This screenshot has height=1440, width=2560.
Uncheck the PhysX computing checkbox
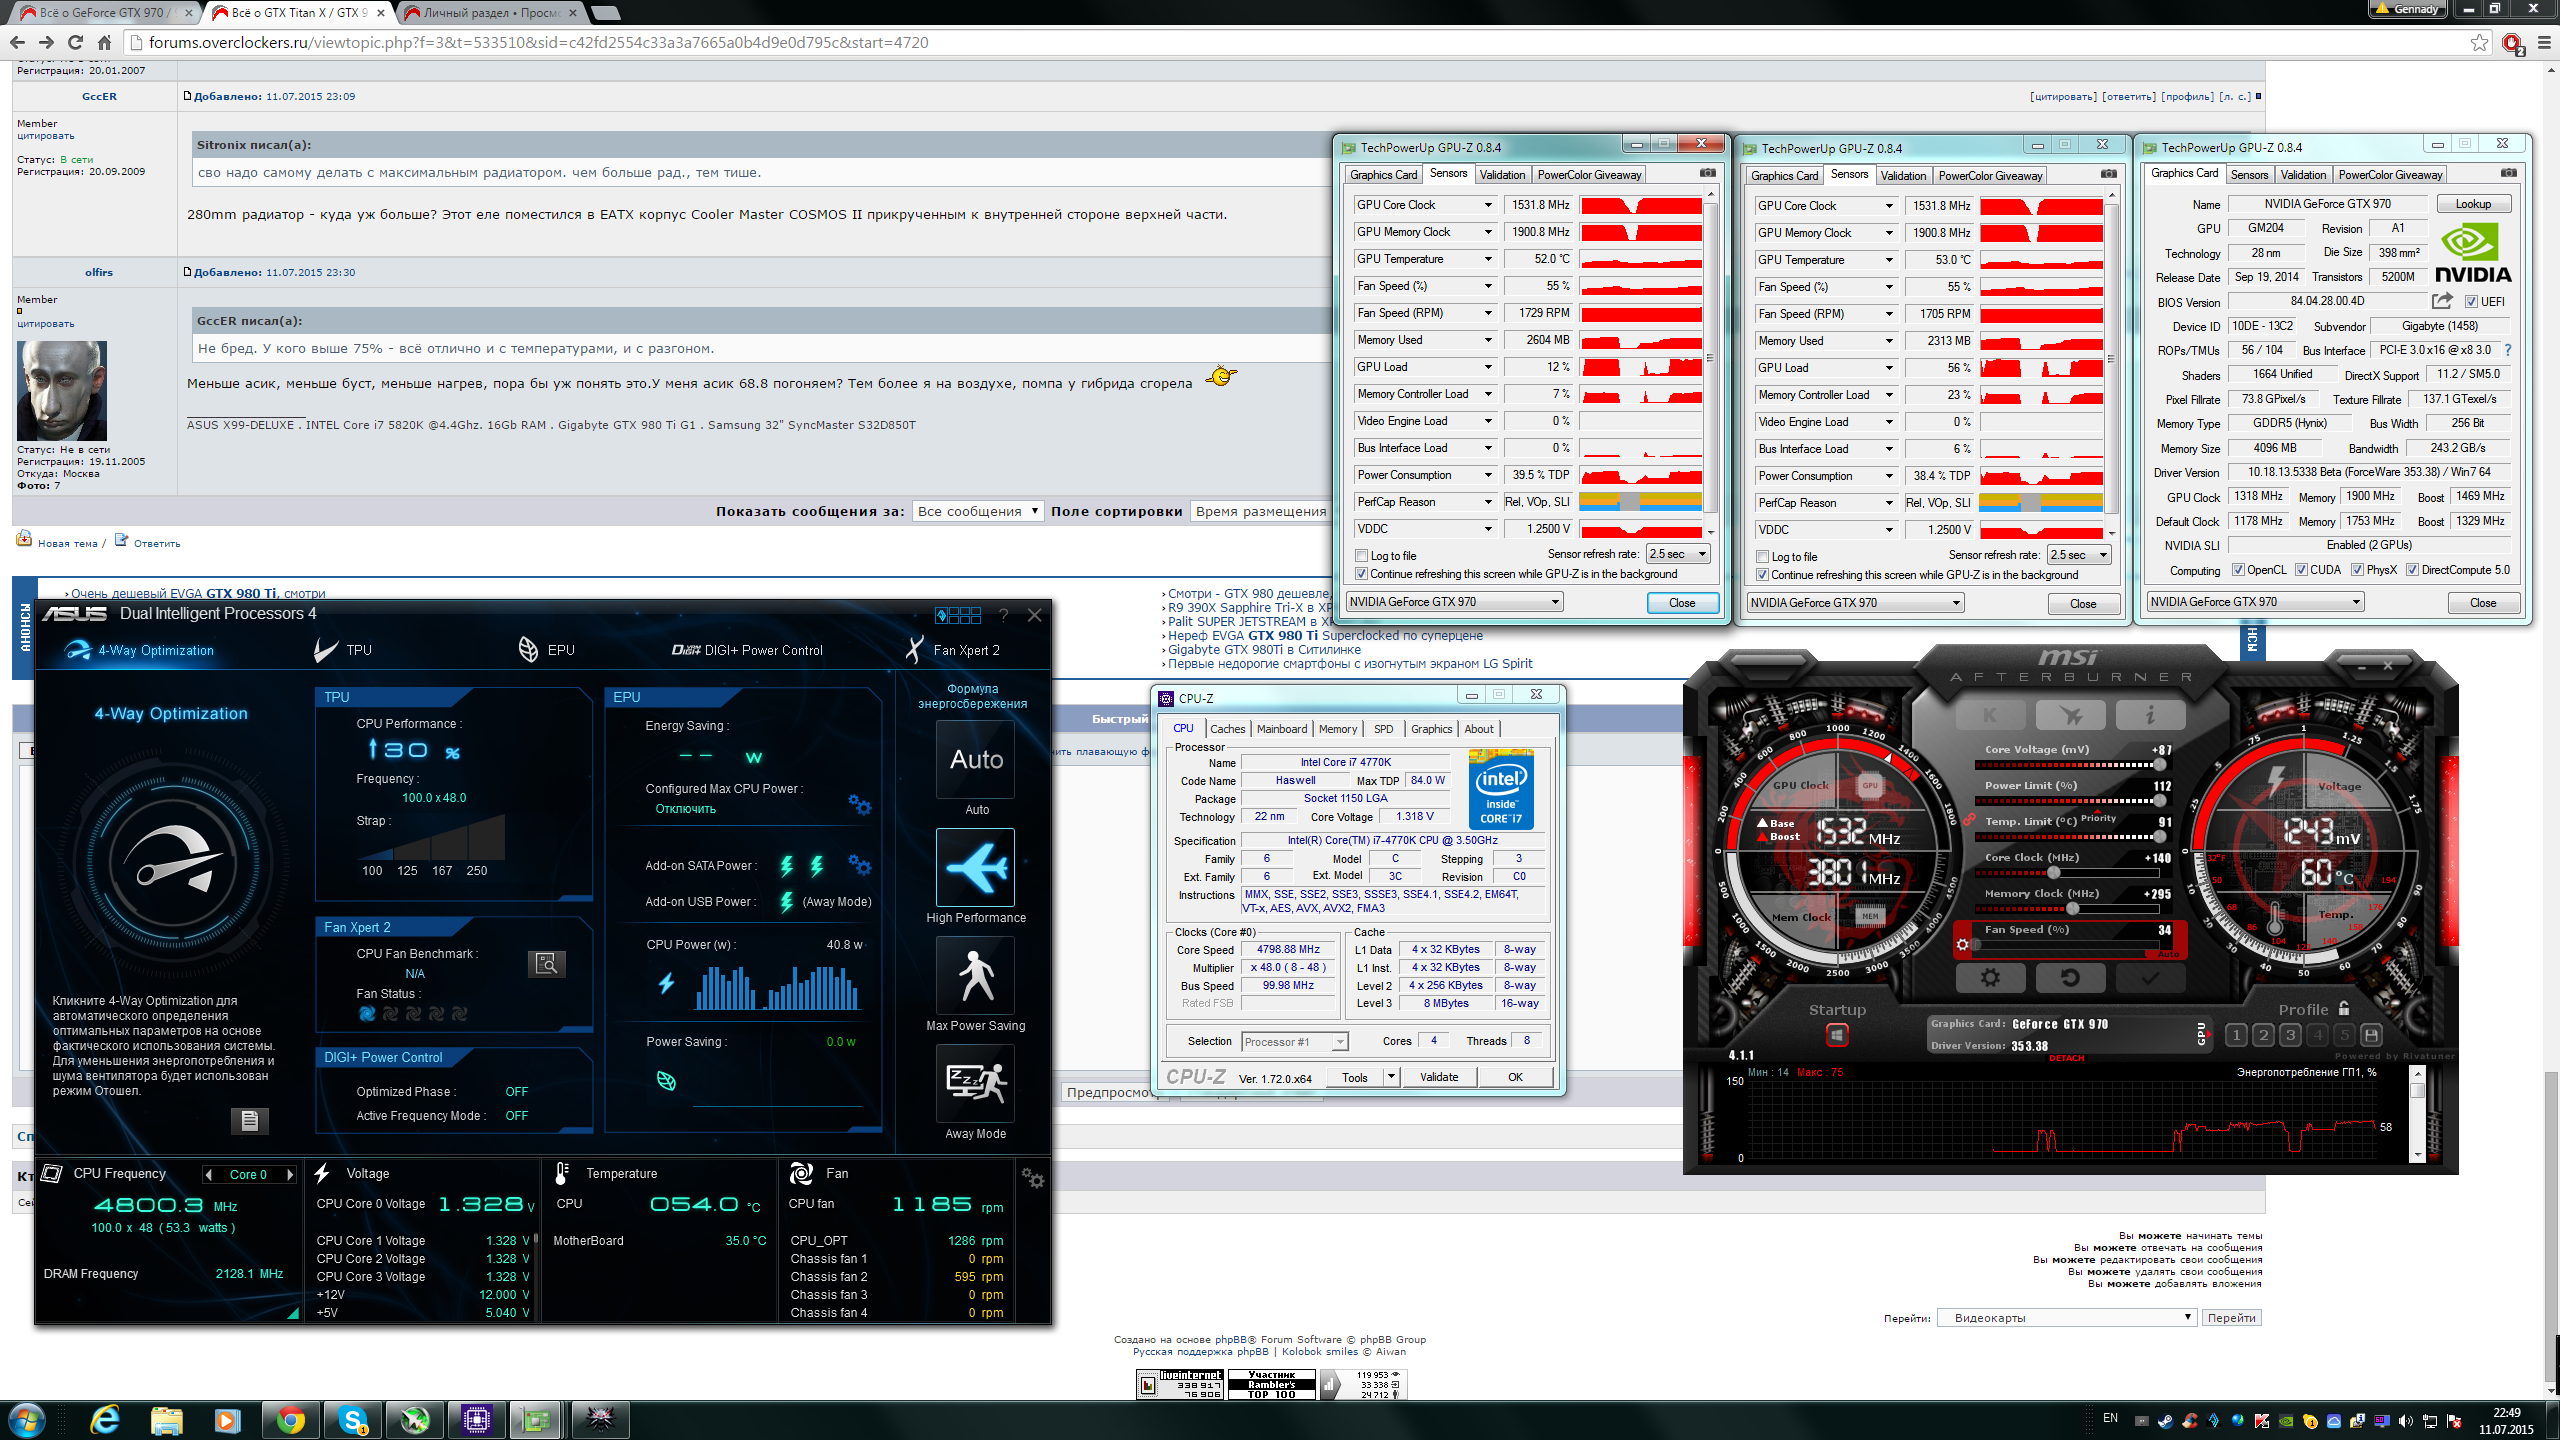(2357, 570)
